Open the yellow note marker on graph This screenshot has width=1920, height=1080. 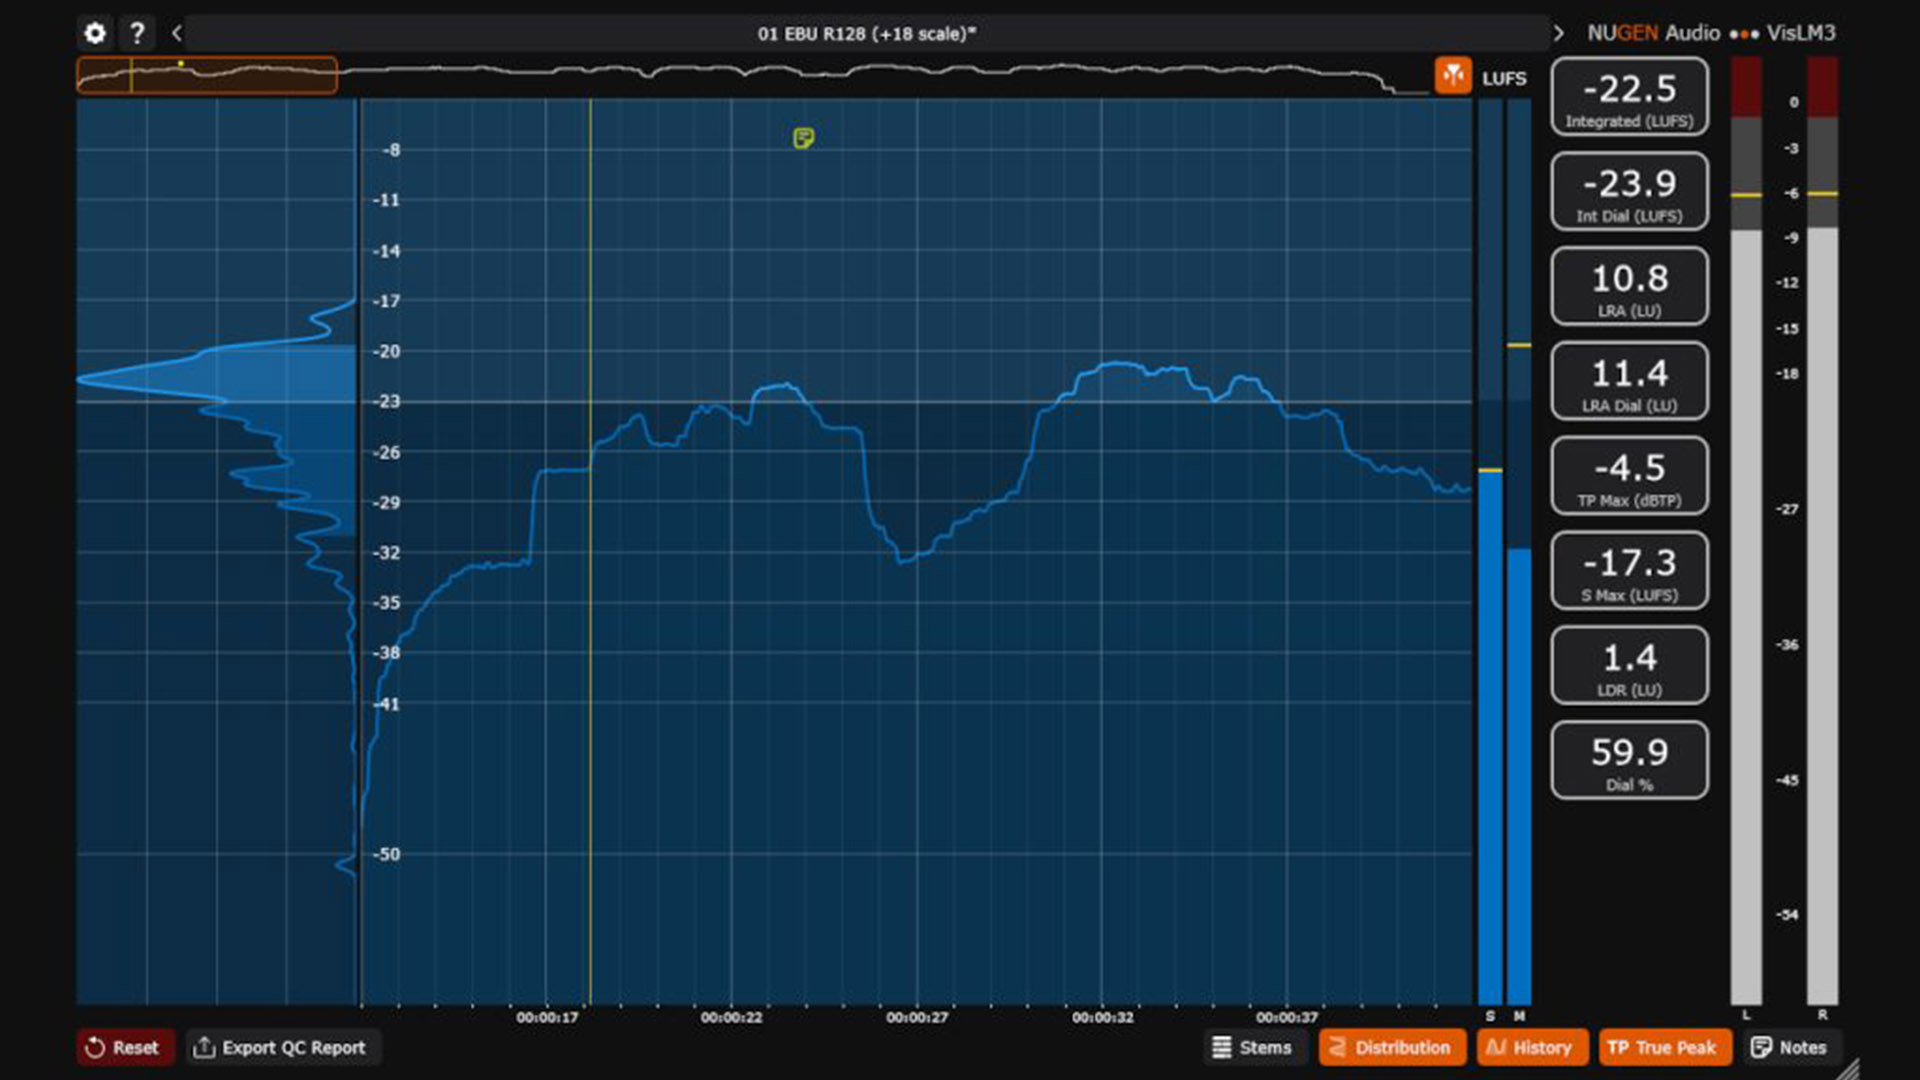click(x=803, y=138)
